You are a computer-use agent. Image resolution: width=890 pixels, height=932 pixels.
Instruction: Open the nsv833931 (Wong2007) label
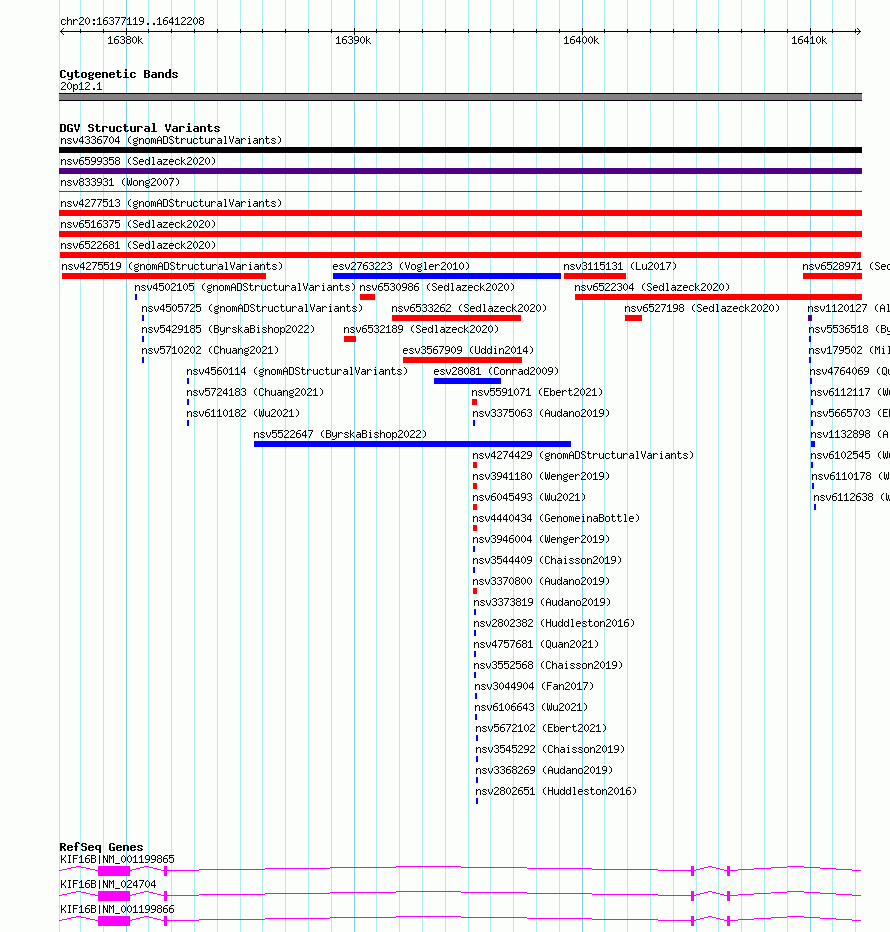point(119,182)
